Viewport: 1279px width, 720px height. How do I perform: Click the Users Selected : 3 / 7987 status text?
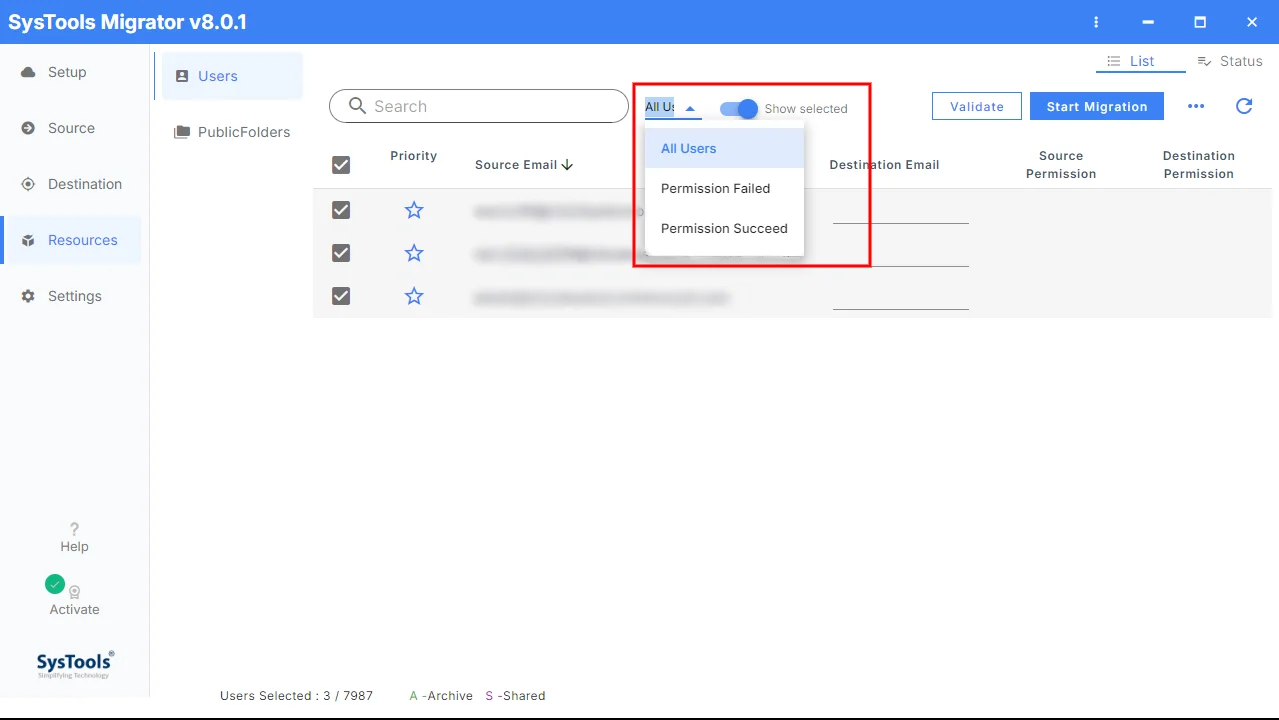[296, 696]
